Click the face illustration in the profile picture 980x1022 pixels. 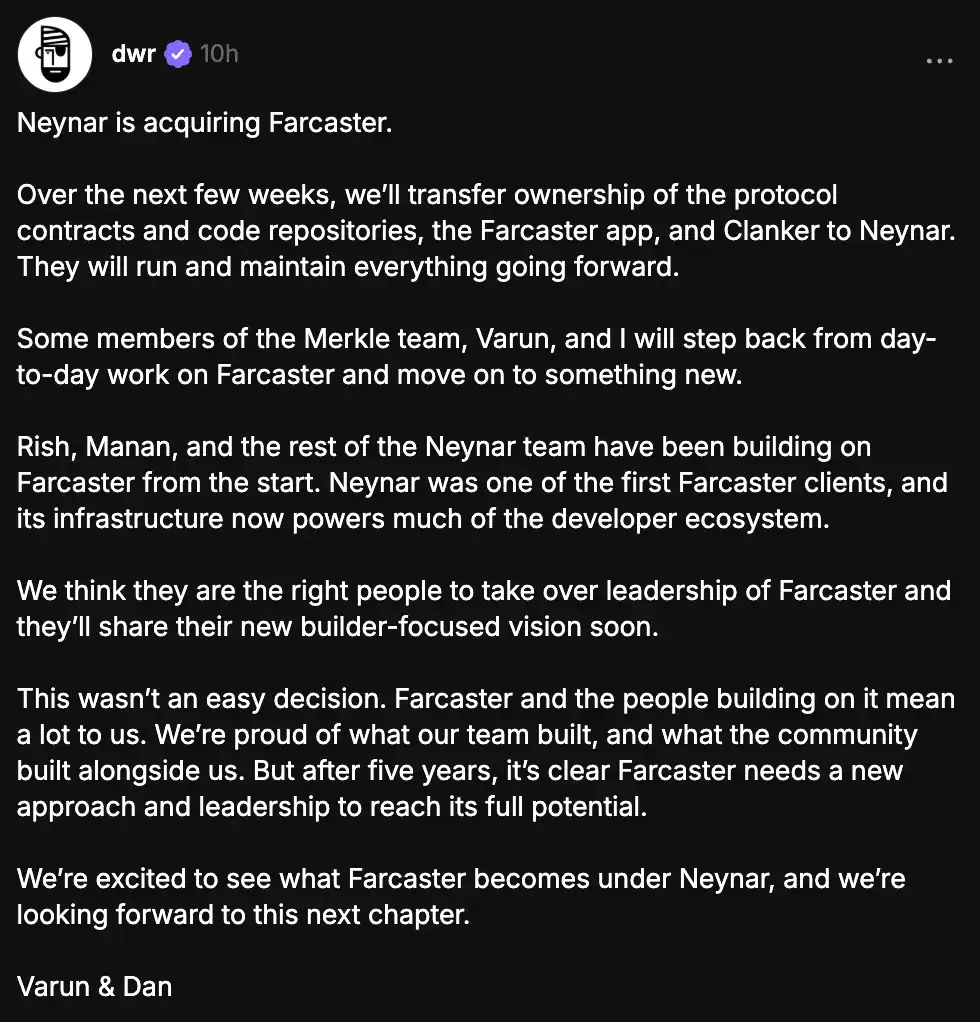55,54
